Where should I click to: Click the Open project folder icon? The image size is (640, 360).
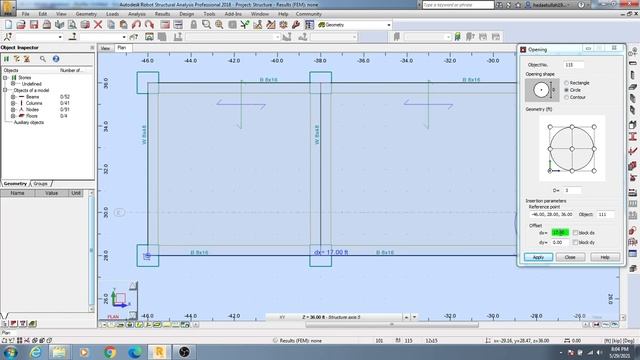point(21,25)
